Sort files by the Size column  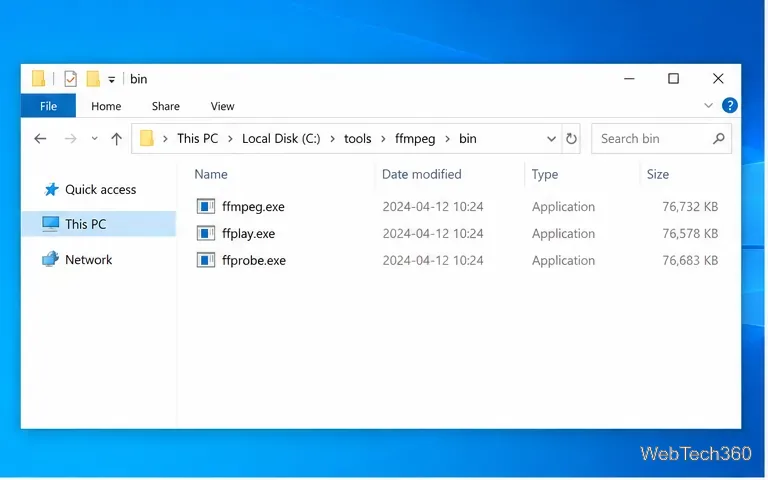pos(657,174)
